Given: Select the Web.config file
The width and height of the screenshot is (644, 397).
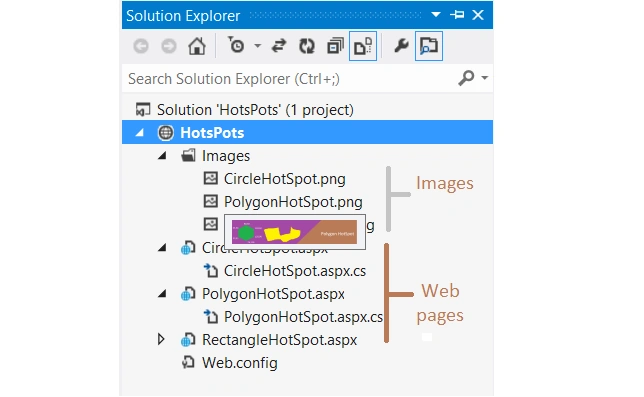Looking at the screenshot, I should pyautogui.click(x=239, y=363).
